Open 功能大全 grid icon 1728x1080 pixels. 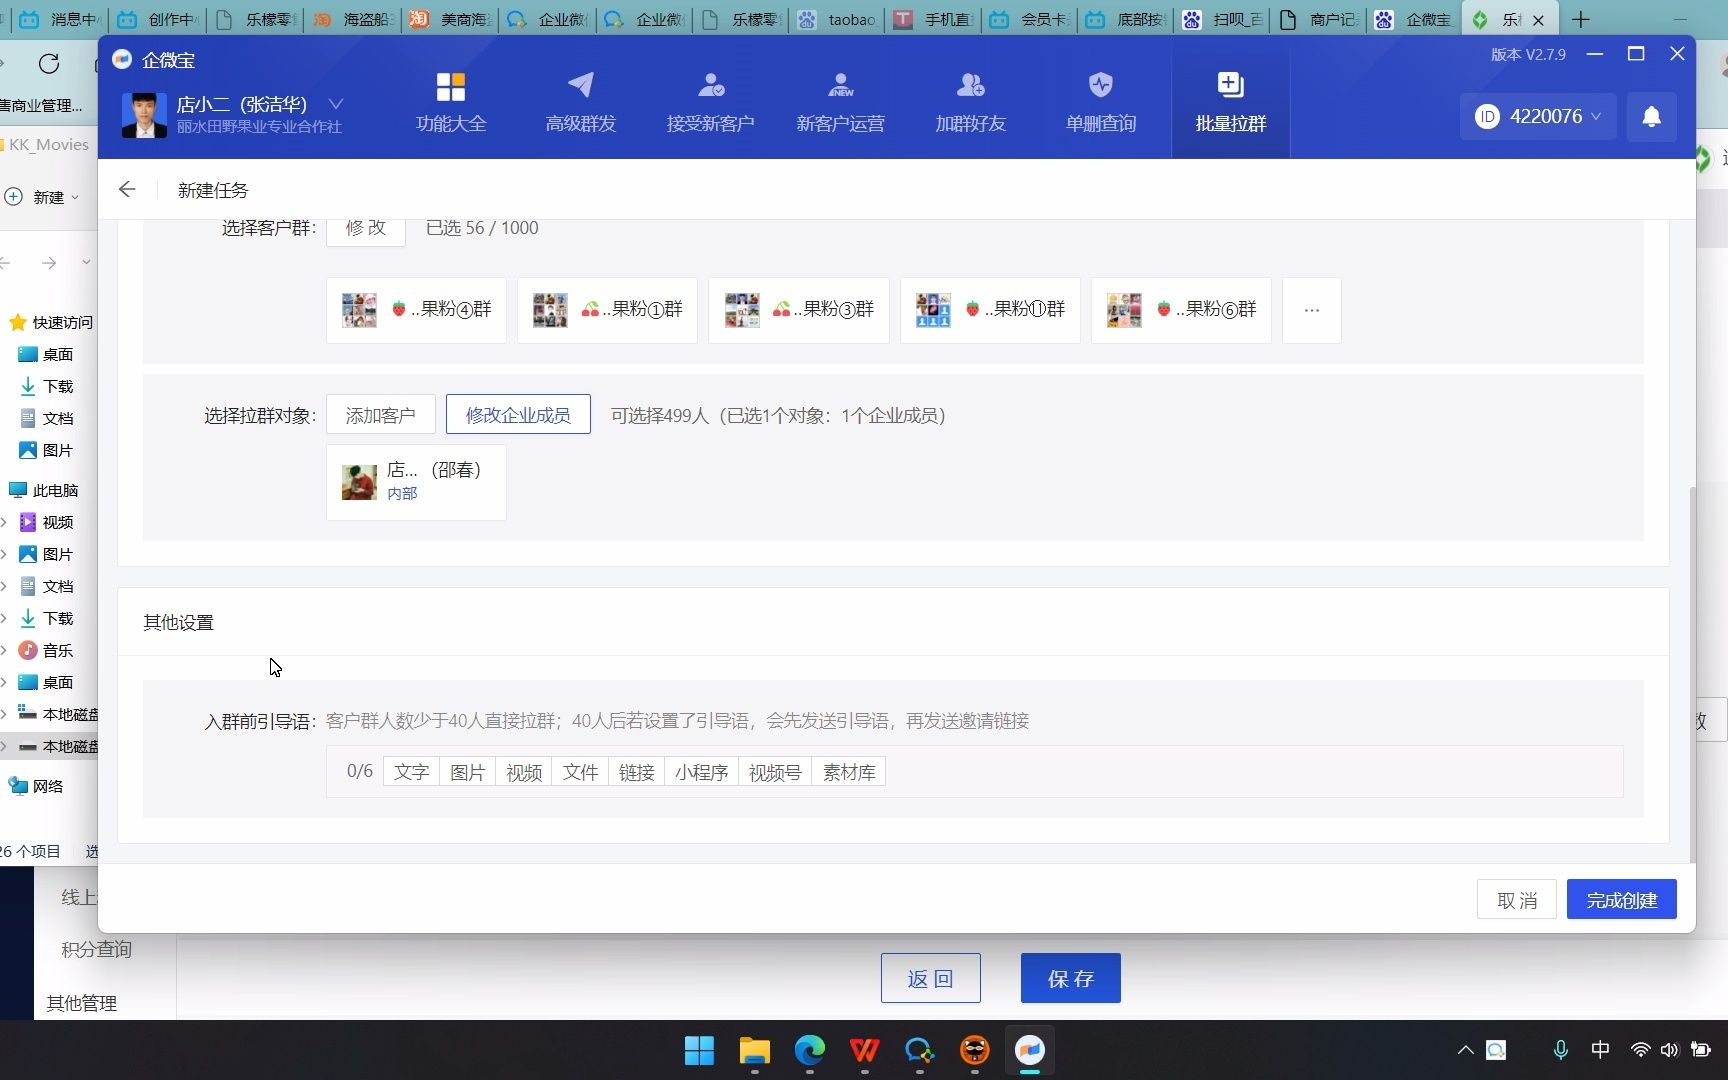[450, 87]
